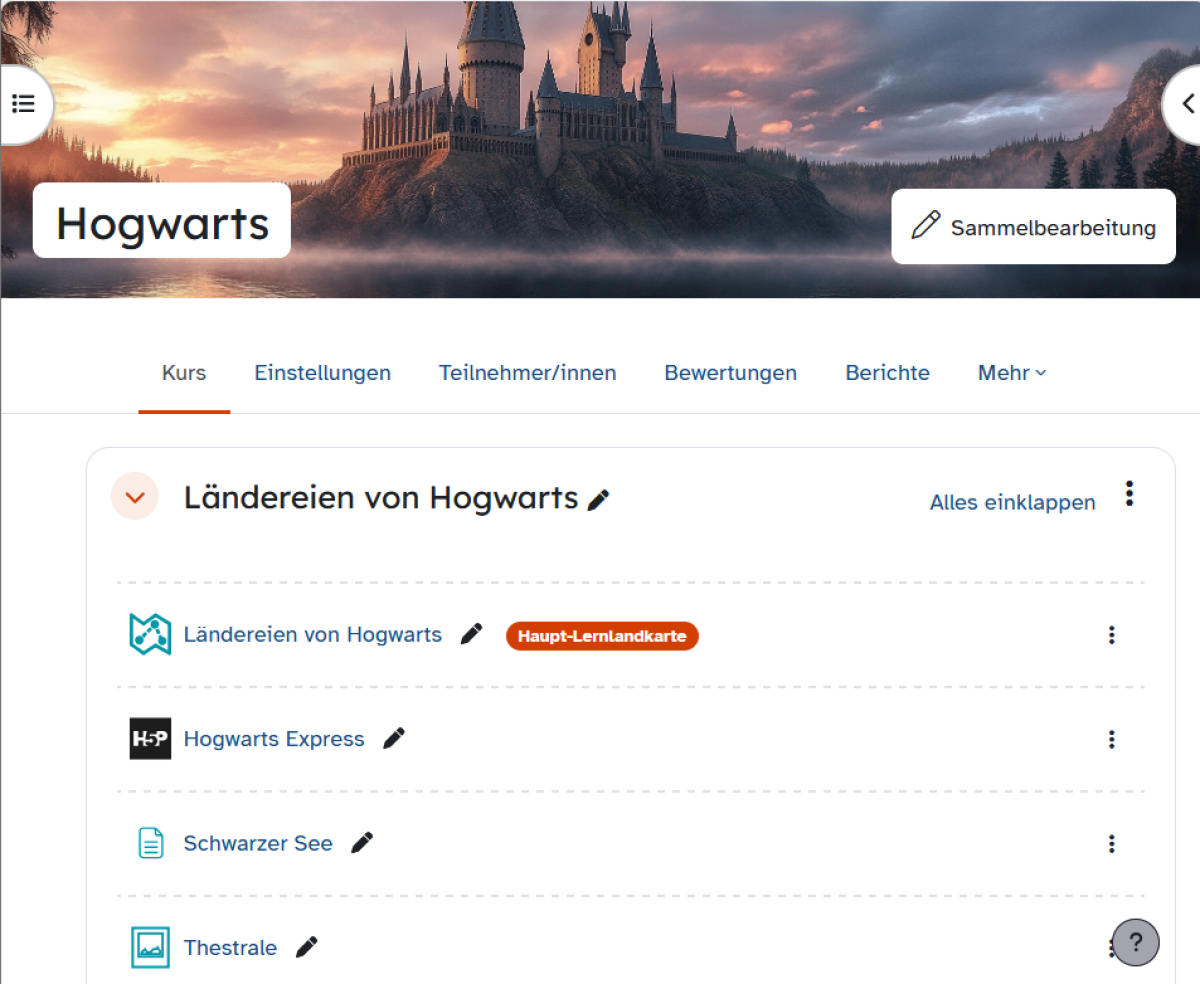Open the Thestrale activity
Viewport: 1200px width, 984px height.
[230, 947]
